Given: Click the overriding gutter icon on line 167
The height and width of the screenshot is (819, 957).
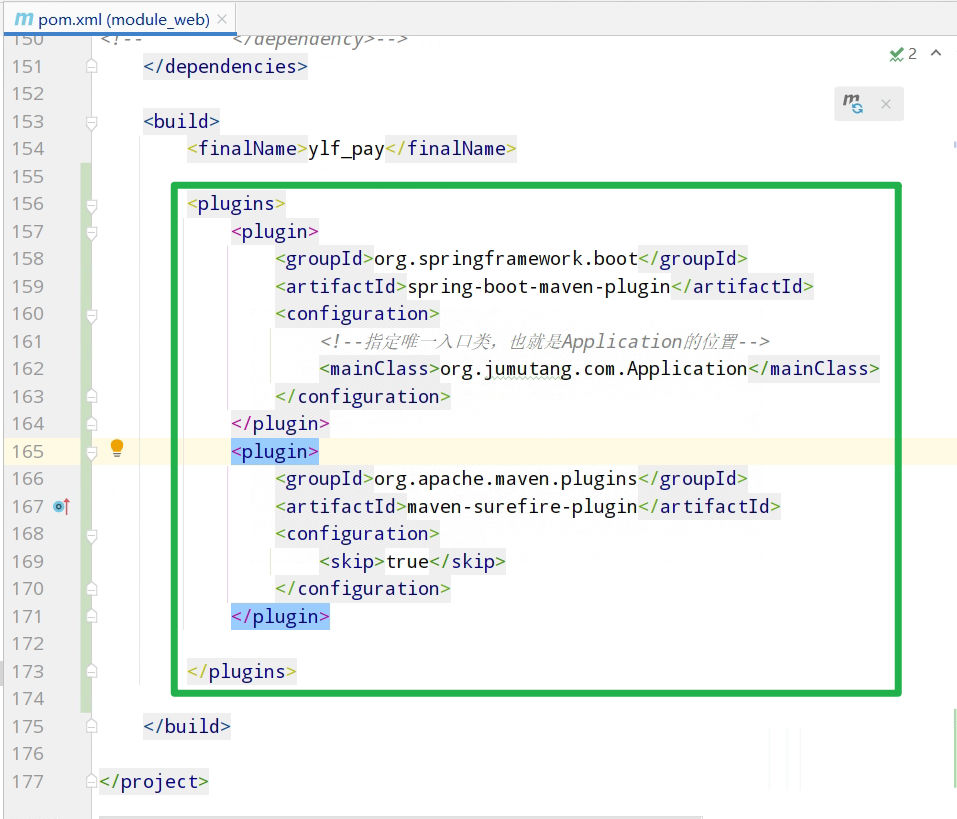Looking at the screenshot, I should [x=62, y=507].
